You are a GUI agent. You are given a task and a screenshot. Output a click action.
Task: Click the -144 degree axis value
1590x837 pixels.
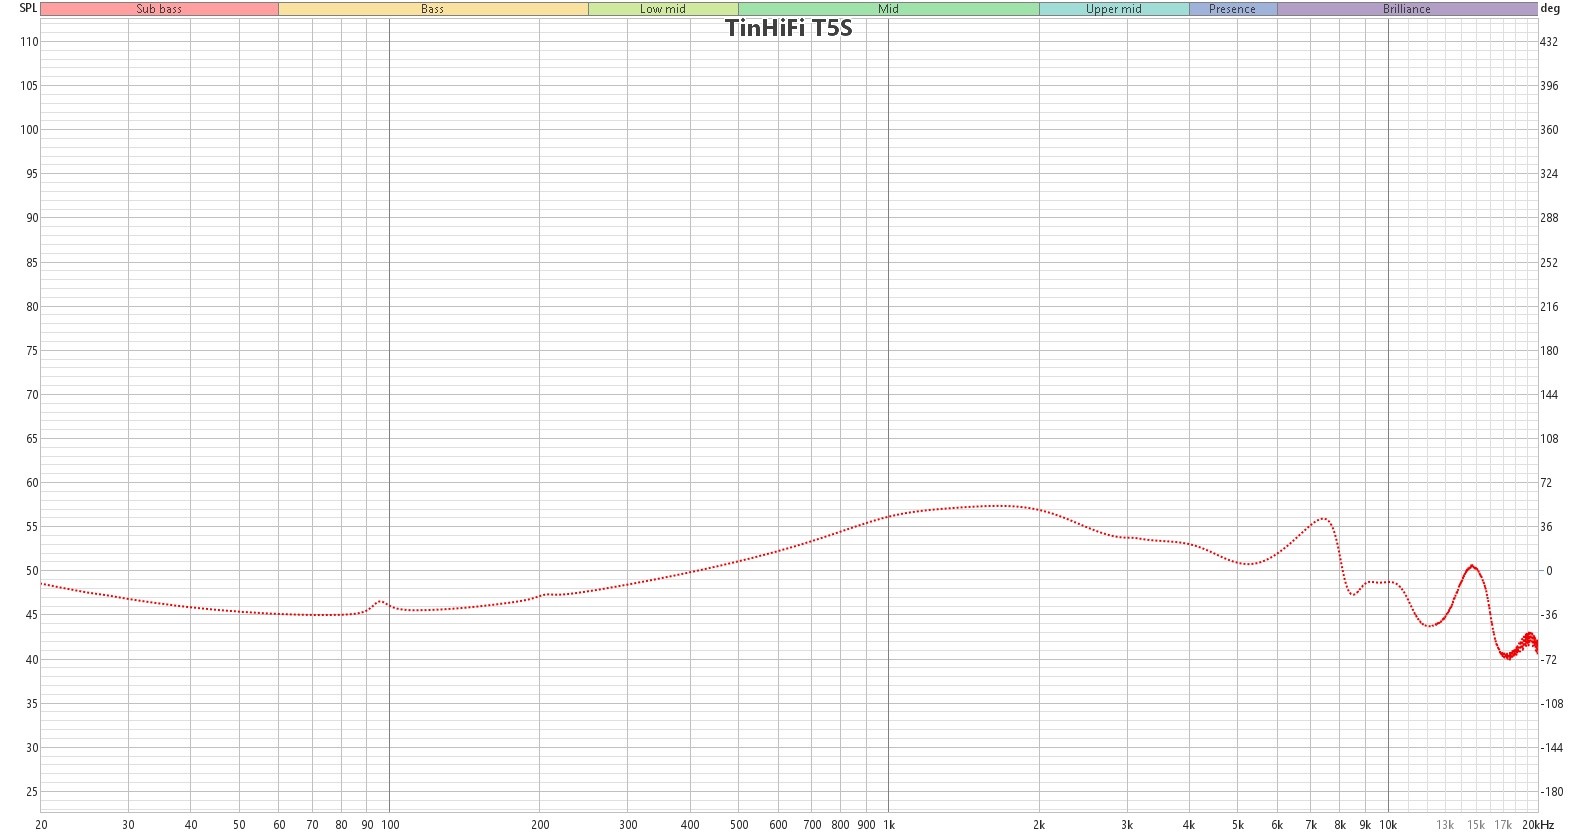coord(1551,748)
